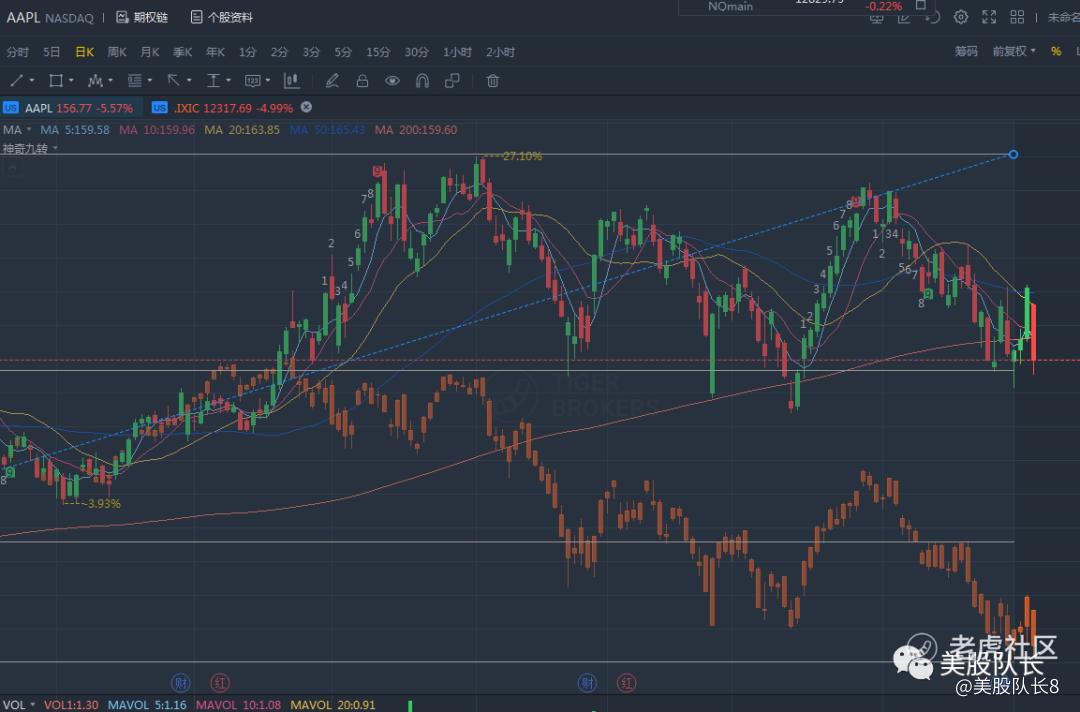Select the arrow marker drawing tool

tap(174, 81)
